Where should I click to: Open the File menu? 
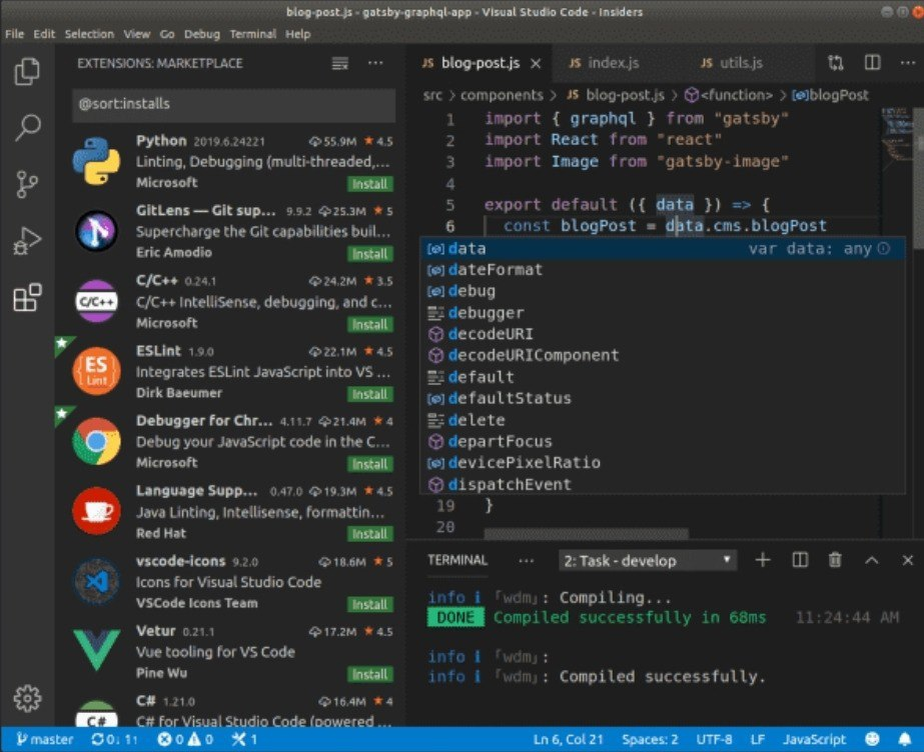tap(15, 34)
